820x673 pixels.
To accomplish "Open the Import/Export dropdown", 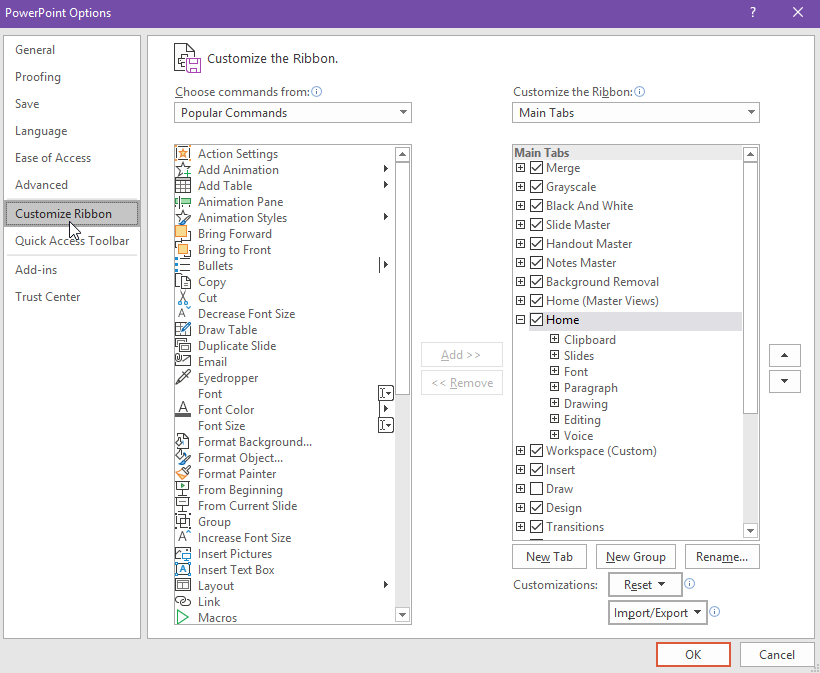I will [x=657, y=613].
